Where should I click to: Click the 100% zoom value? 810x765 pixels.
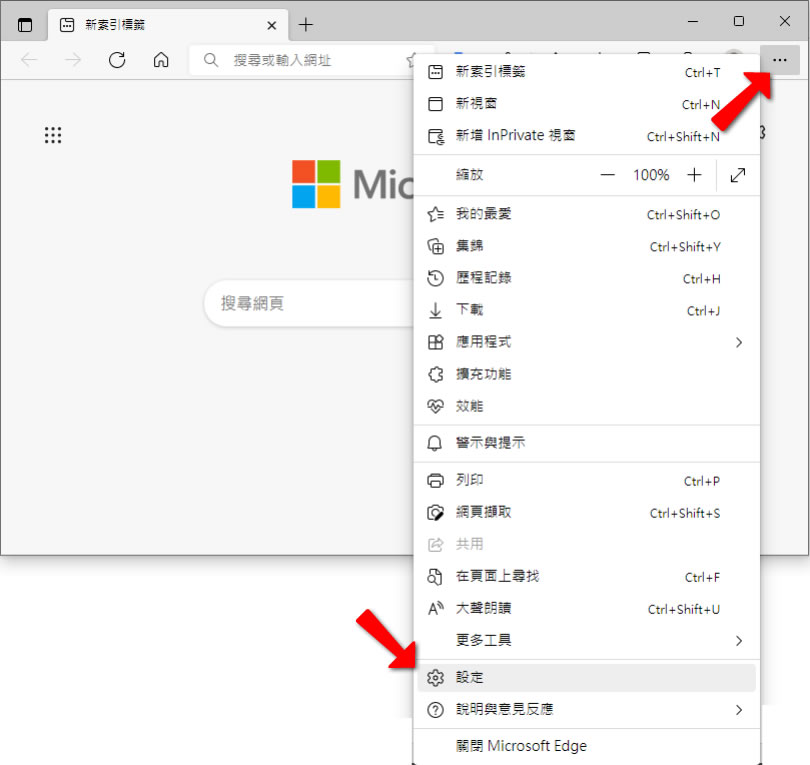tap(651, 175)
